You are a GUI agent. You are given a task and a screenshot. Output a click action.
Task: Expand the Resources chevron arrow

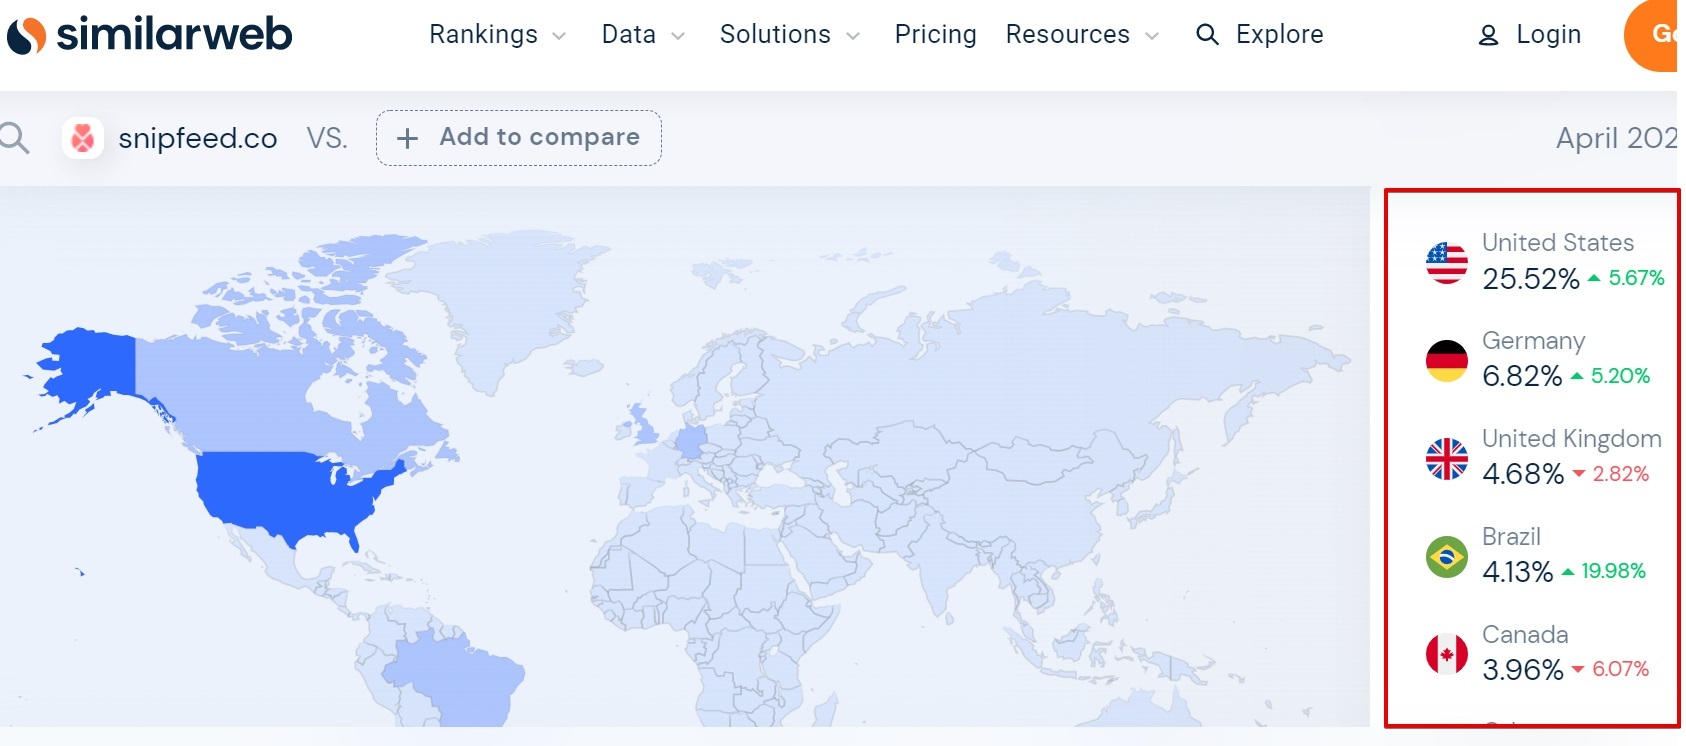point(1152,36)
